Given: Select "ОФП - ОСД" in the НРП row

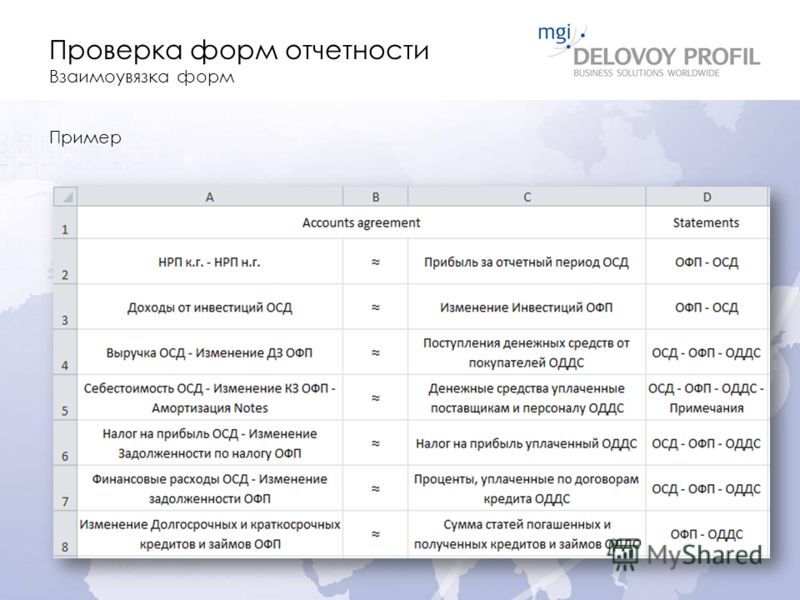Looking at the screenshot, I should coord(707,262).
